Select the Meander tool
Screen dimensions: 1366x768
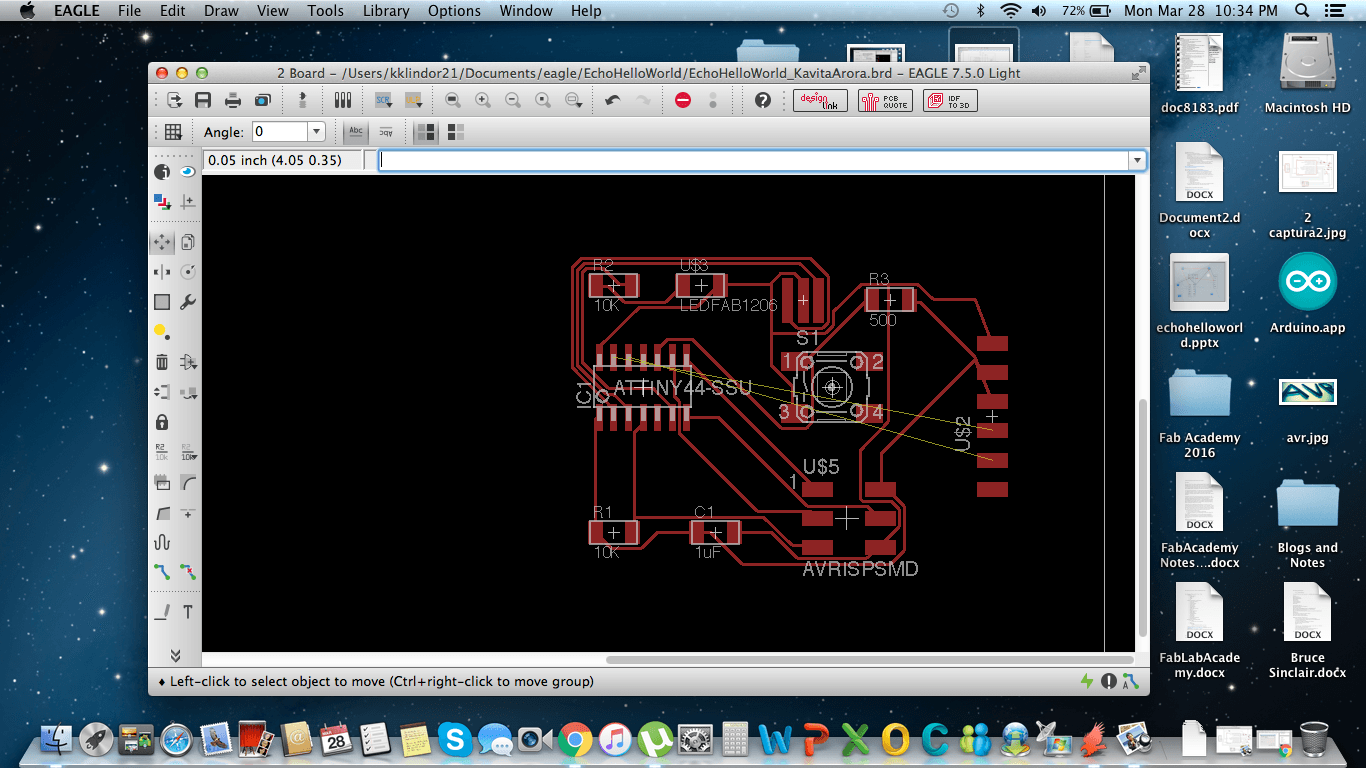(161, 542)
